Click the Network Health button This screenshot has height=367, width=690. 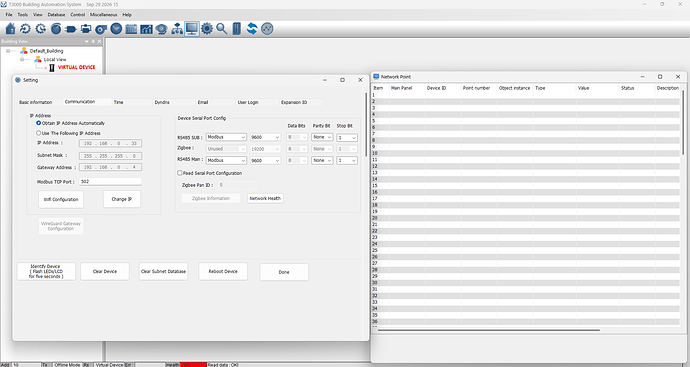(265, 198)
